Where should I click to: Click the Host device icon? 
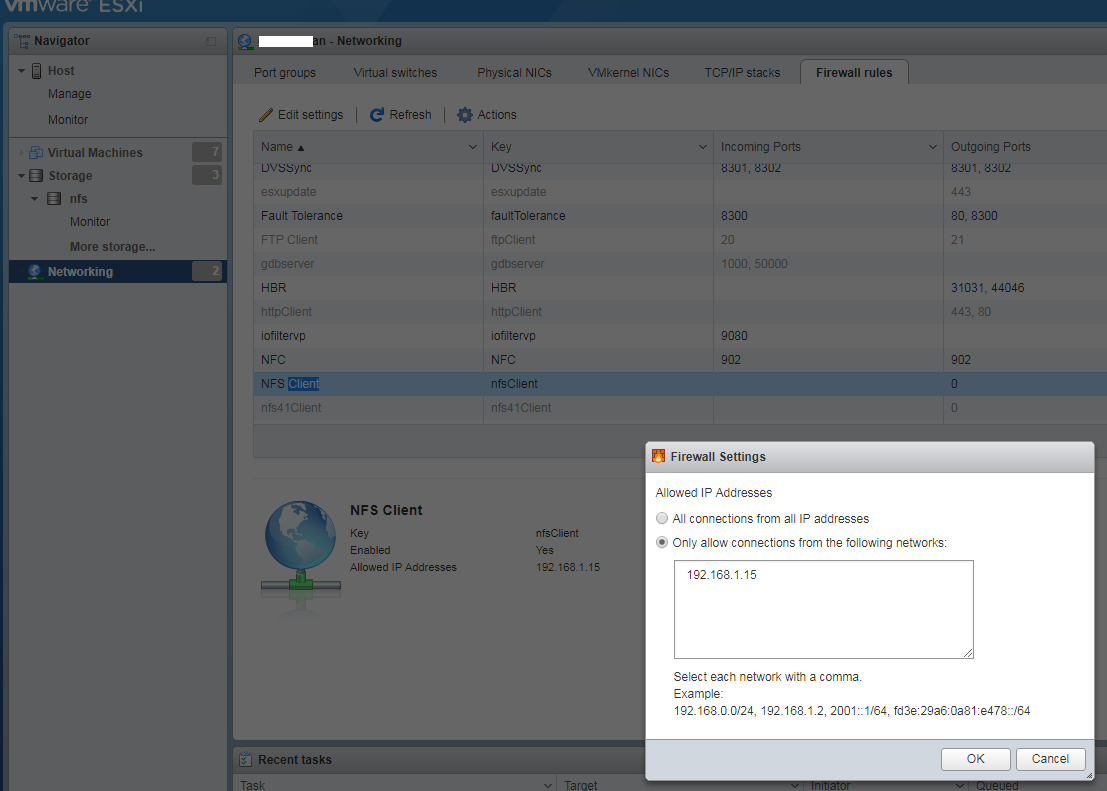(37, 71)
